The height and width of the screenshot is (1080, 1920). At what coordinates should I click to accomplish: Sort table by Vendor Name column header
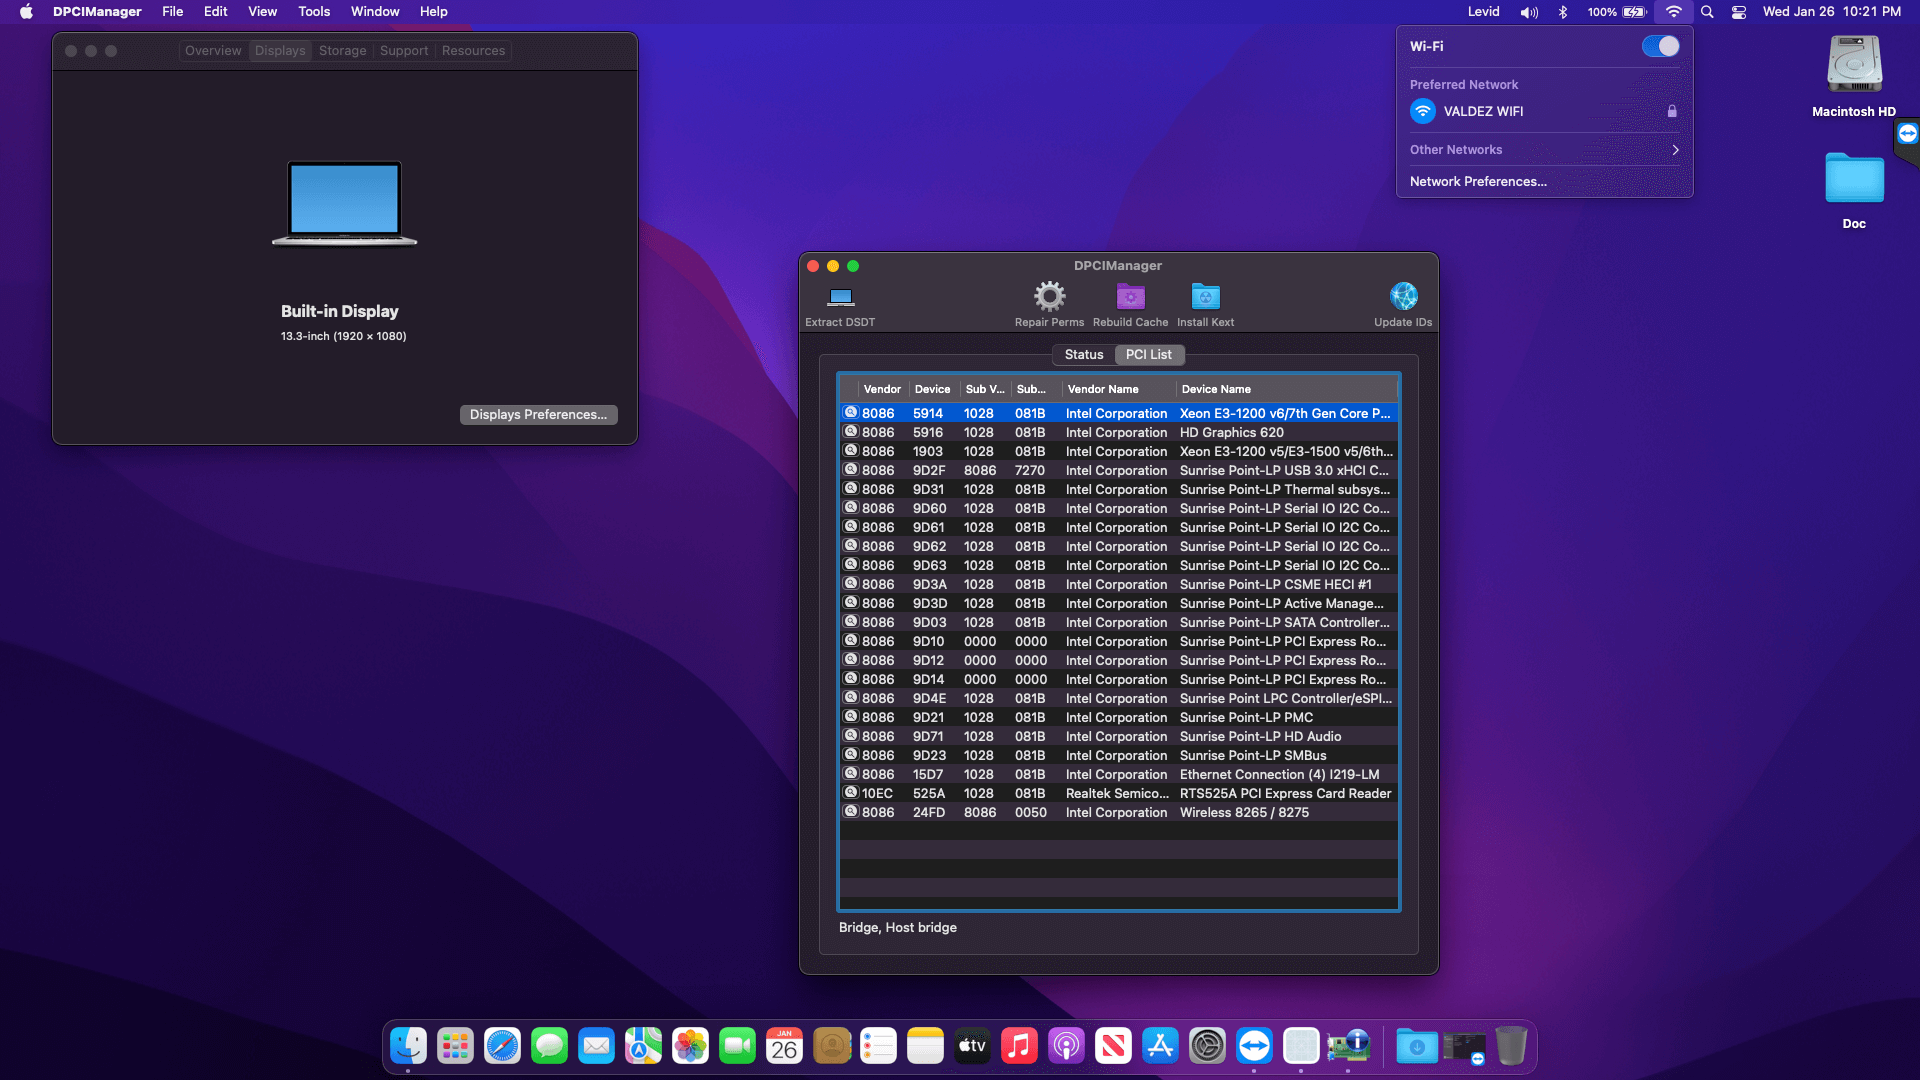tap(1119, 390)
